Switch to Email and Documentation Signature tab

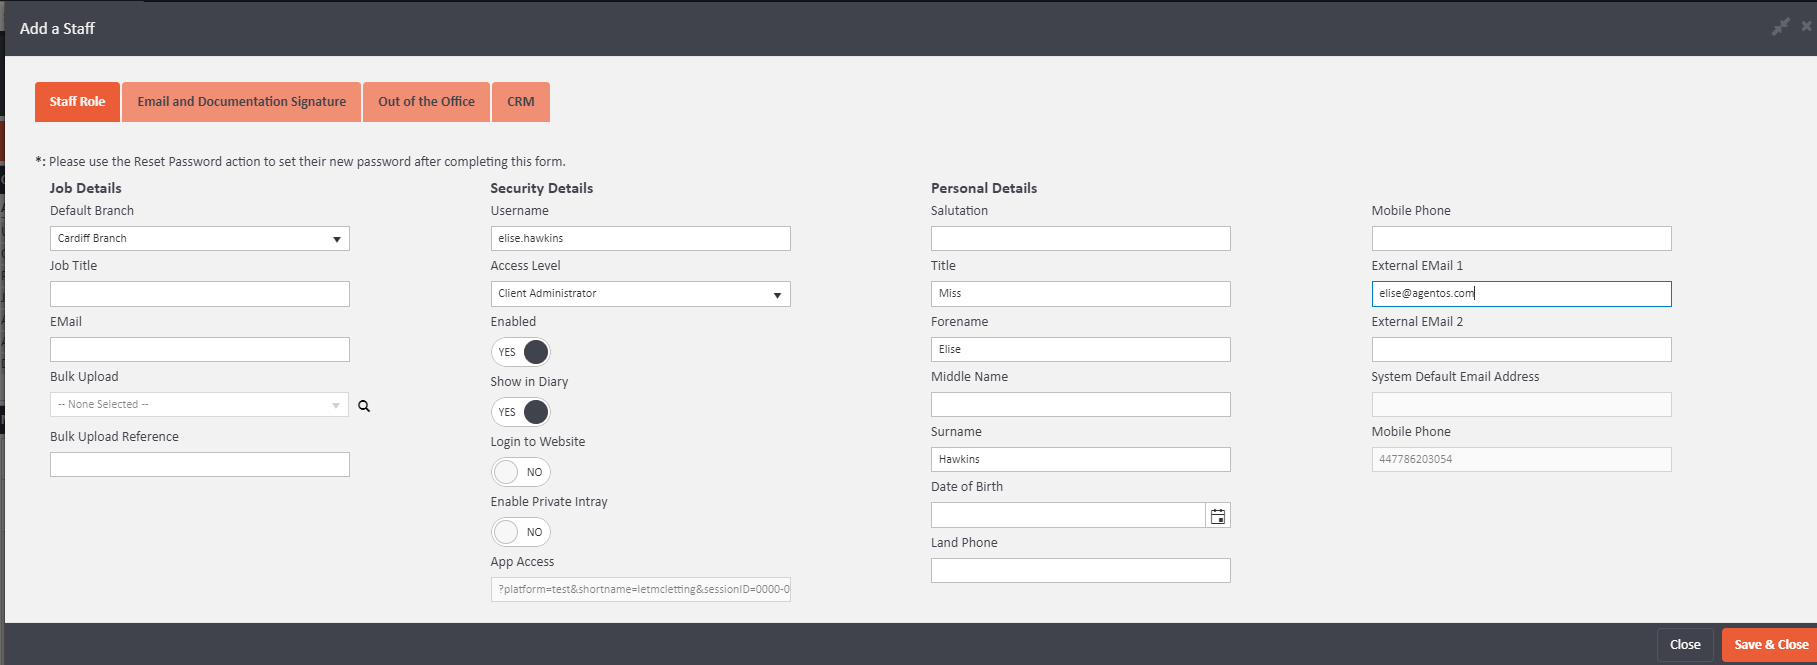tap(241, 102)
